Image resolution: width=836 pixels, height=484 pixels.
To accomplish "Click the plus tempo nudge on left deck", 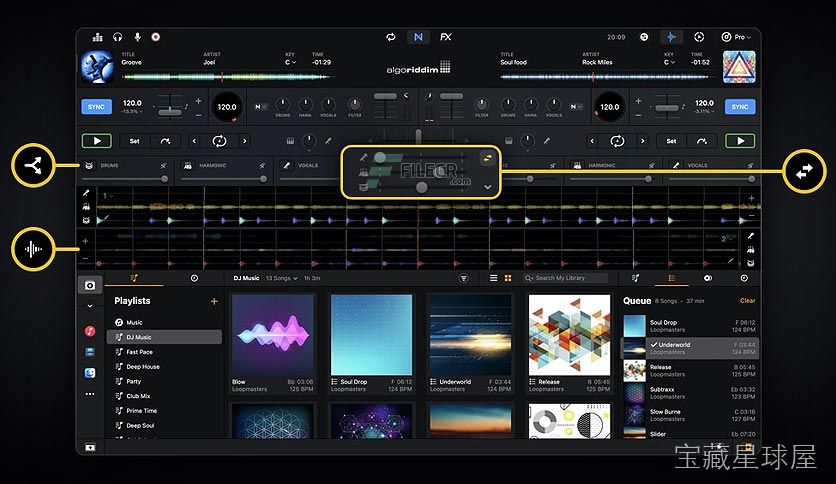I will coord(198,100).
